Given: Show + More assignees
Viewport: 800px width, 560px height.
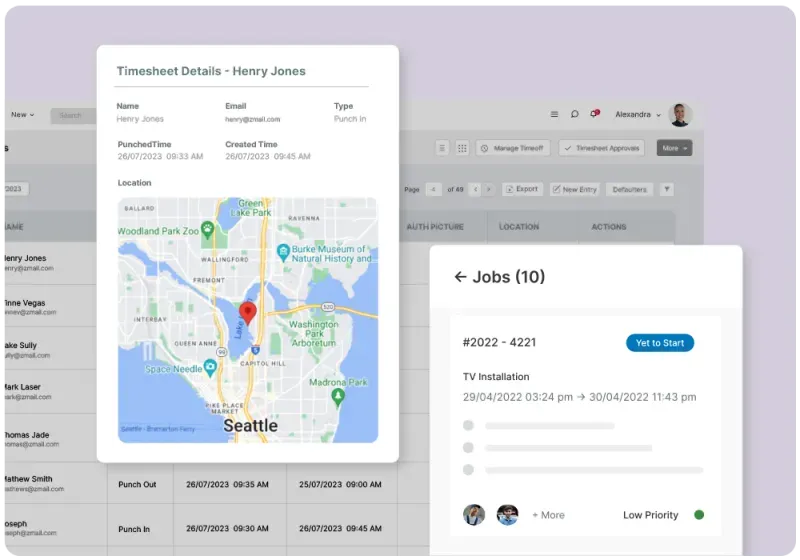Looking at the screenshot, I should click(548, 515).
